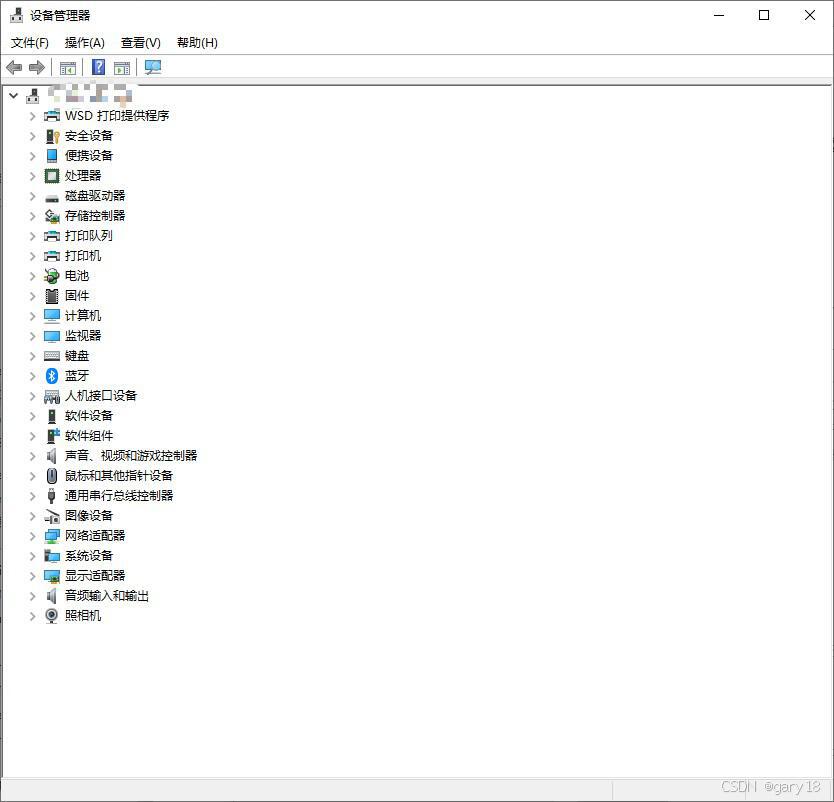Image resolution: width=834 pixels, height=802 pixels.
Task: Expand the 打印机 node
Action: pyautogui.click(x=32, y=256)
